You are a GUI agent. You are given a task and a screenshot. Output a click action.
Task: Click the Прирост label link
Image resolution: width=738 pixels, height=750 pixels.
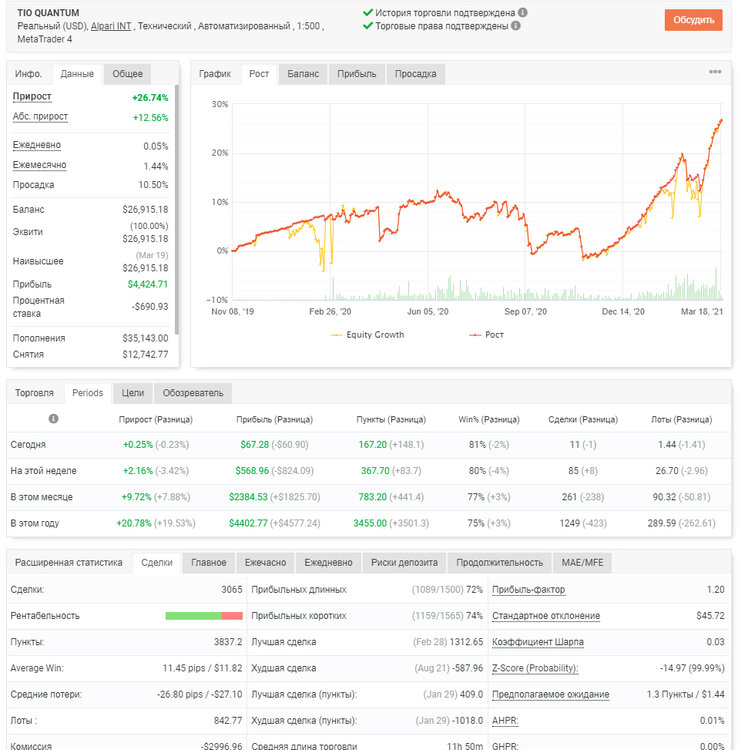point(32,97)
